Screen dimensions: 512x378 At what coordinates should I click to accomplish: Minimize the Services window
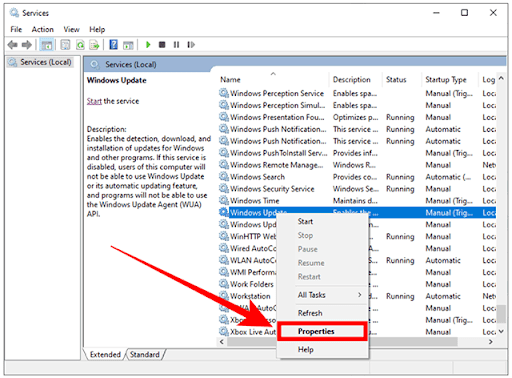pos(436,13)
